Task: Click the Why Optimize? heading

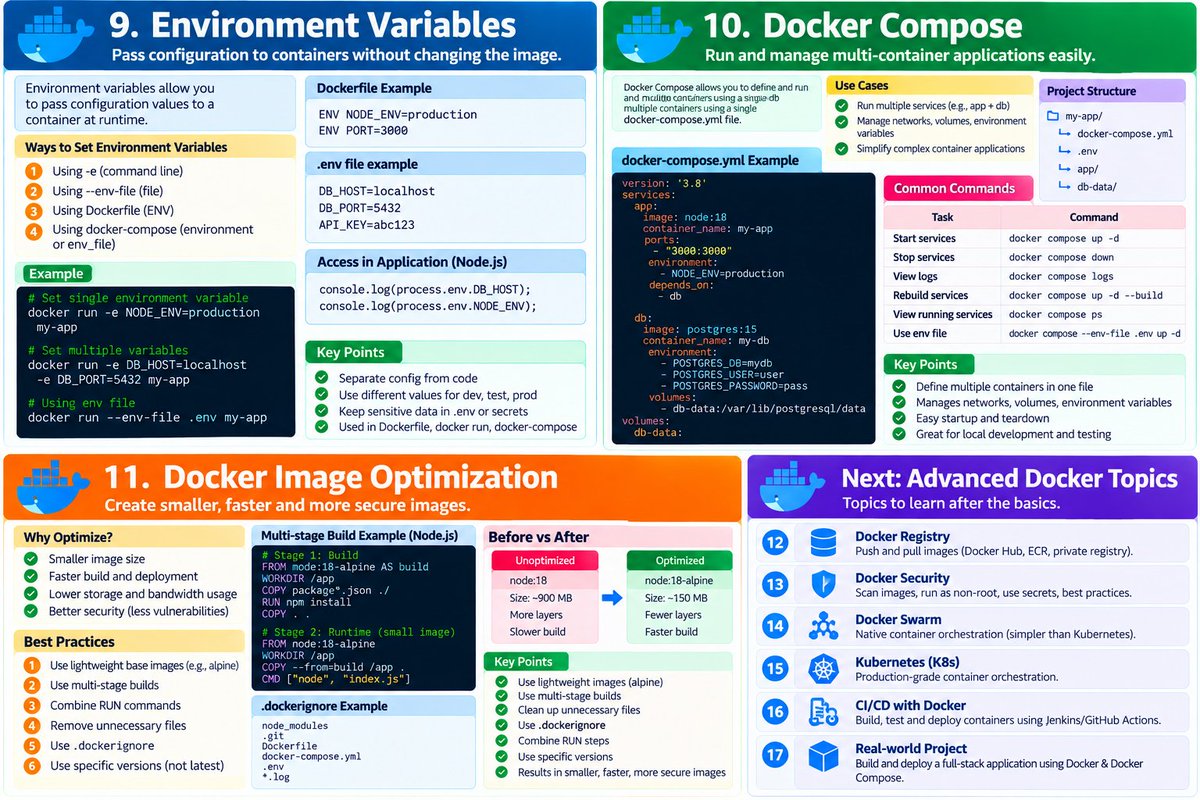Action: 67,537
